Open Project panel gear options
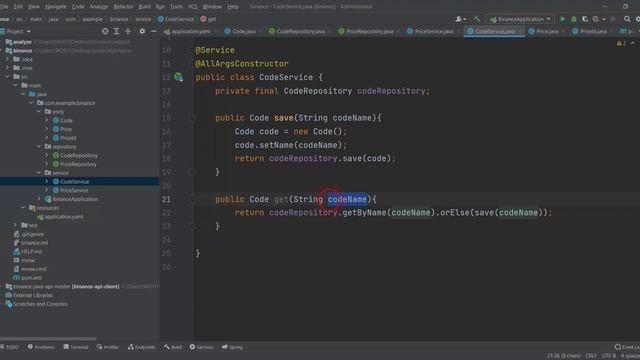 pyautogui.click(x=142, y=31)
